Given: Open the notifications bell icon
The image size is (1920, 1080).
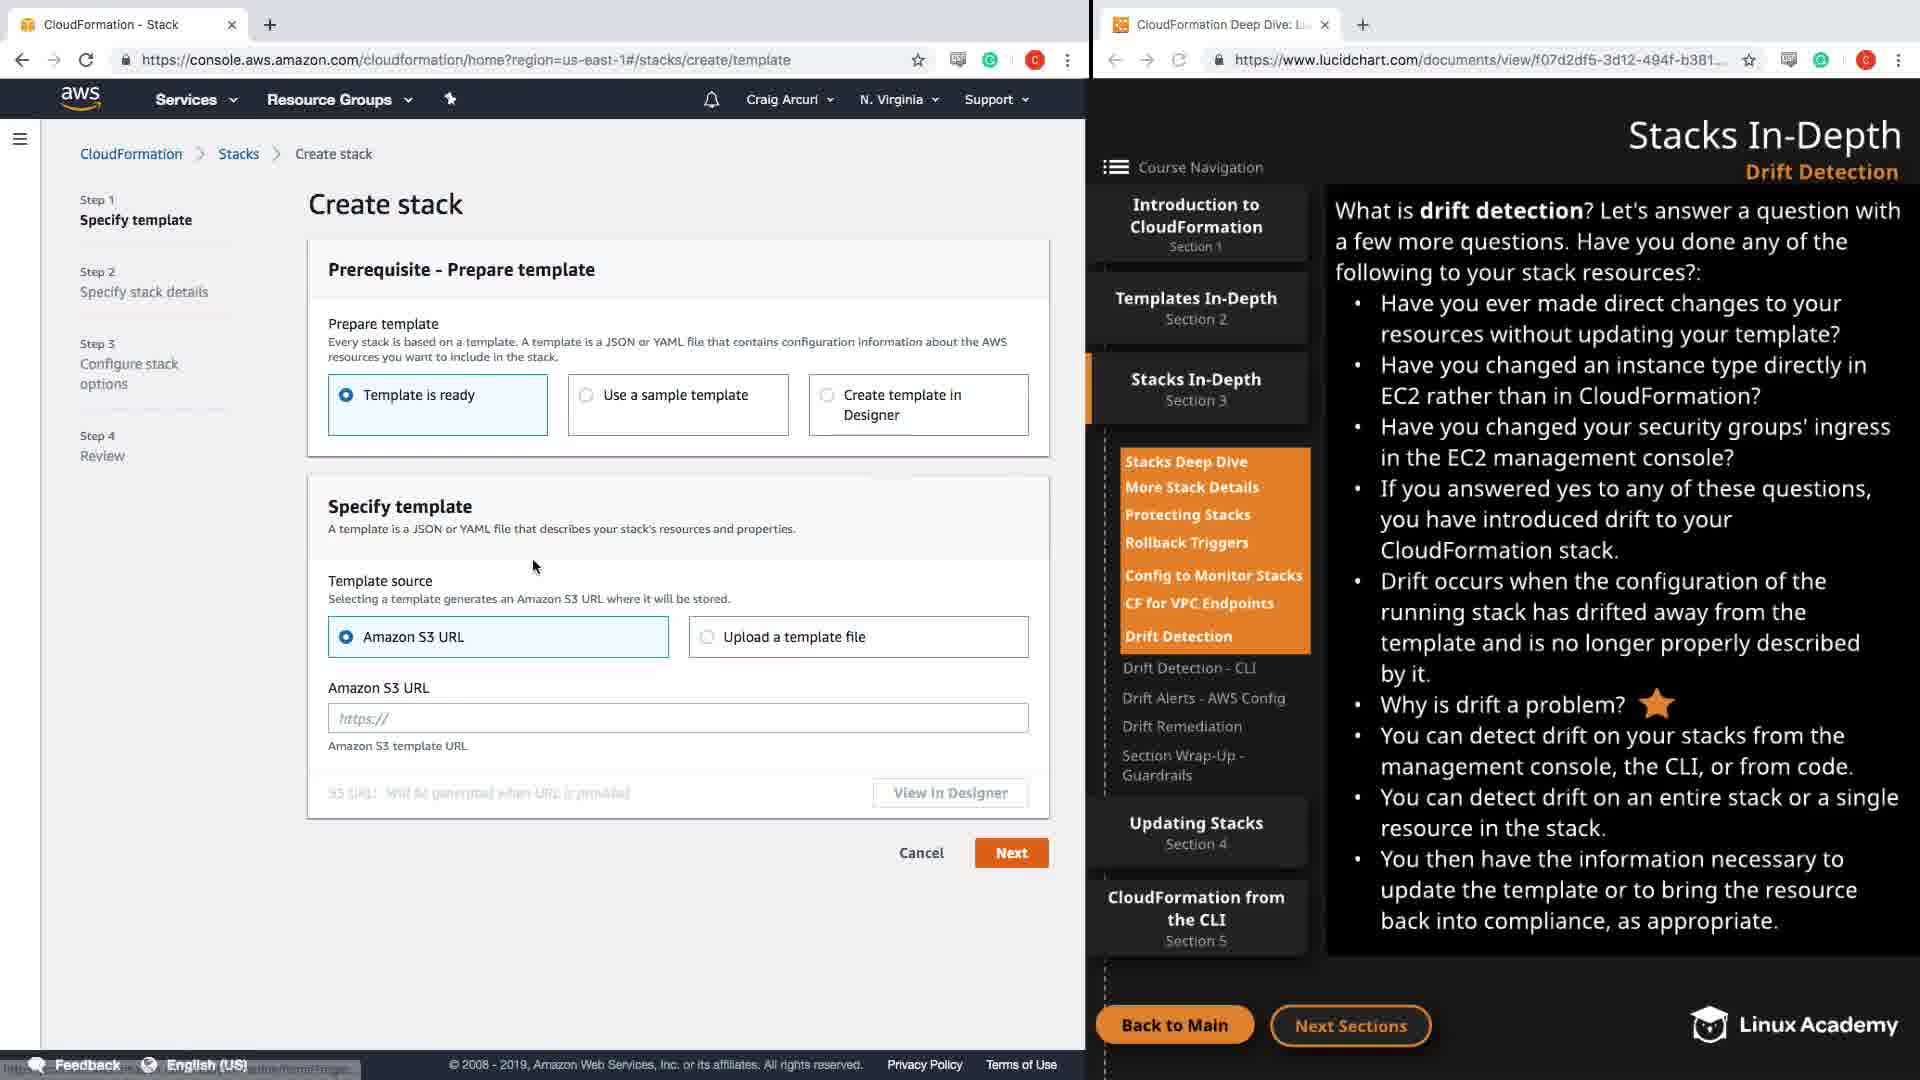Looking at the screenshot, I should click(x=711, y=100).
